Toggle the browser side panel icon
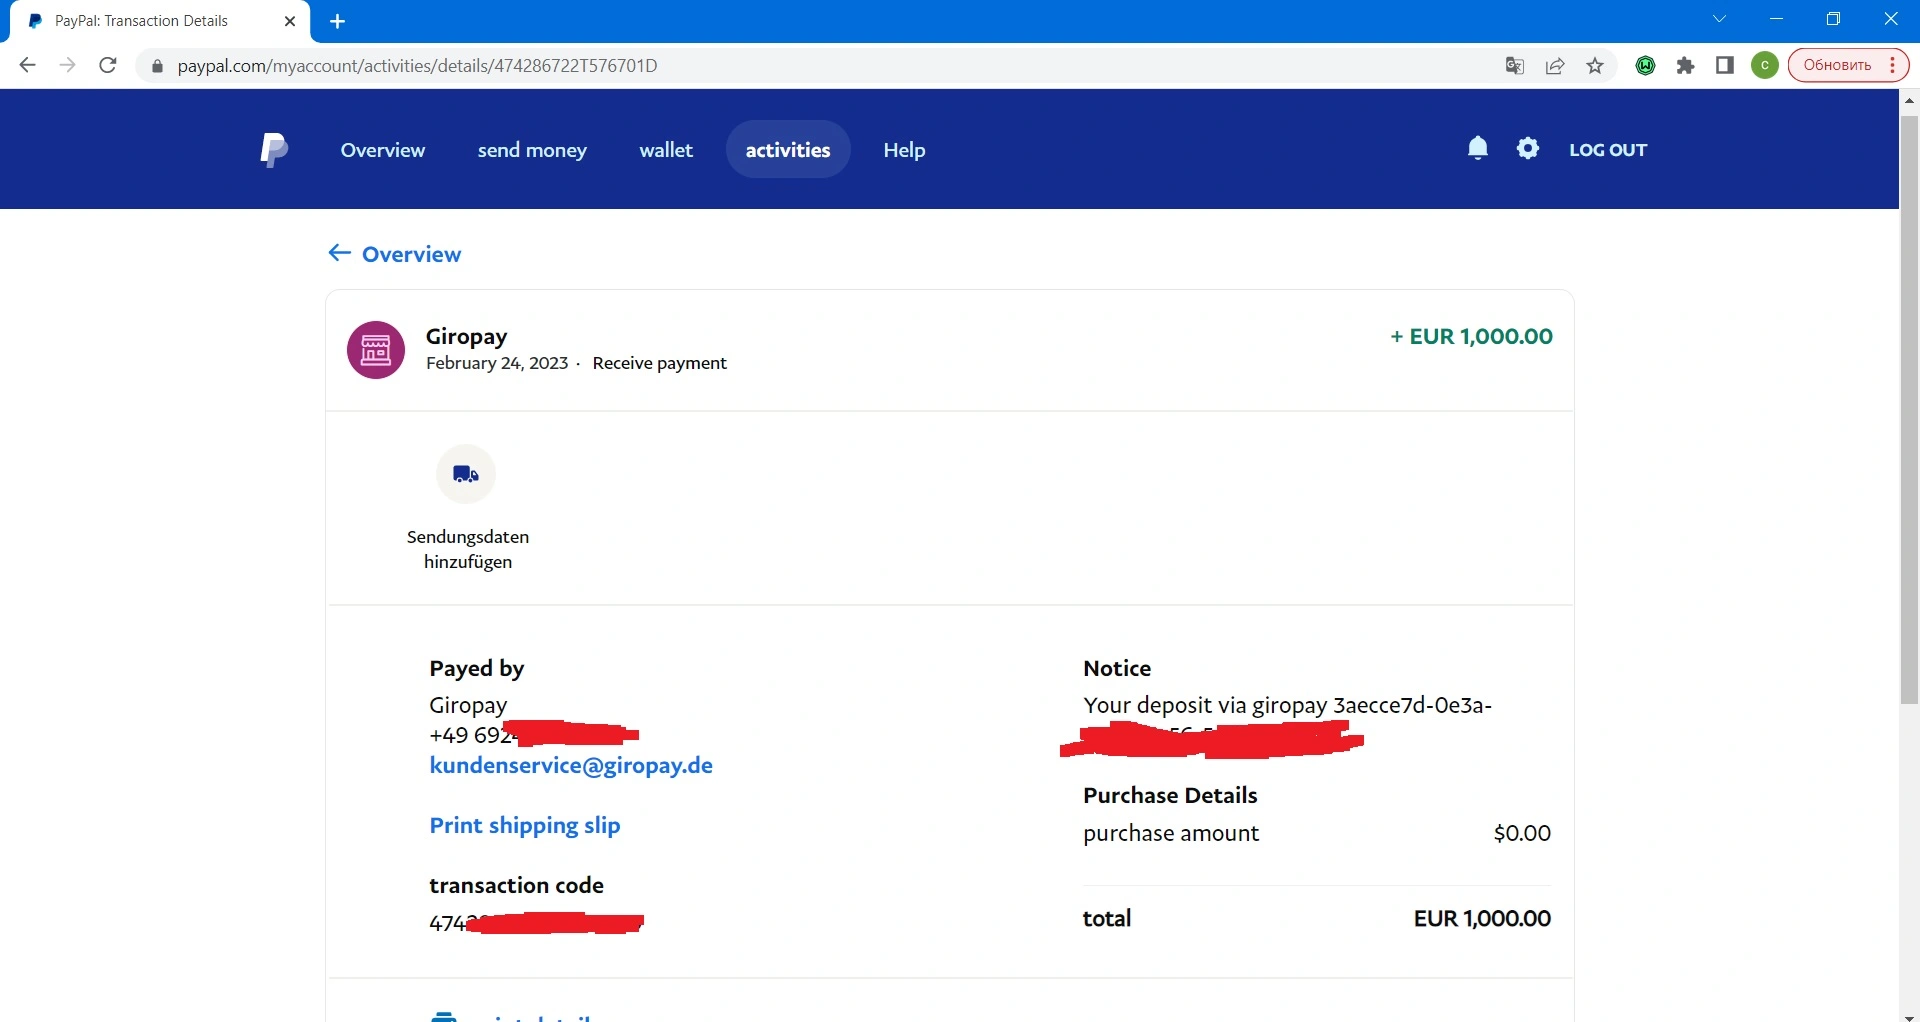Viewport: 1920px width, 1022px height. [x=1725, y=66]
